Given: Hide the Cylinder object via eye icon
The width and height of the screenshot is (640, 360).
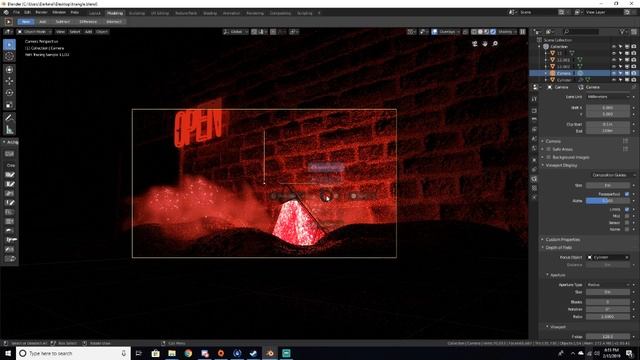Looking at the screenshot, I should pyautogui.click(x=614, y=80).
